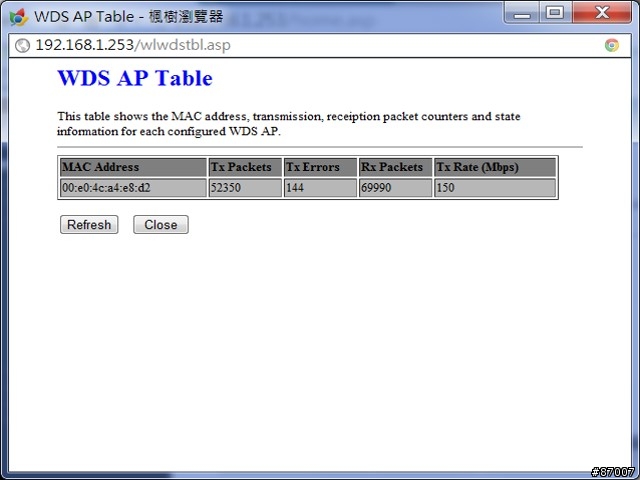The width and height of the screenshot is (640, 480).
Task: Click the MAC Address column header
Action: click(133, 167)
